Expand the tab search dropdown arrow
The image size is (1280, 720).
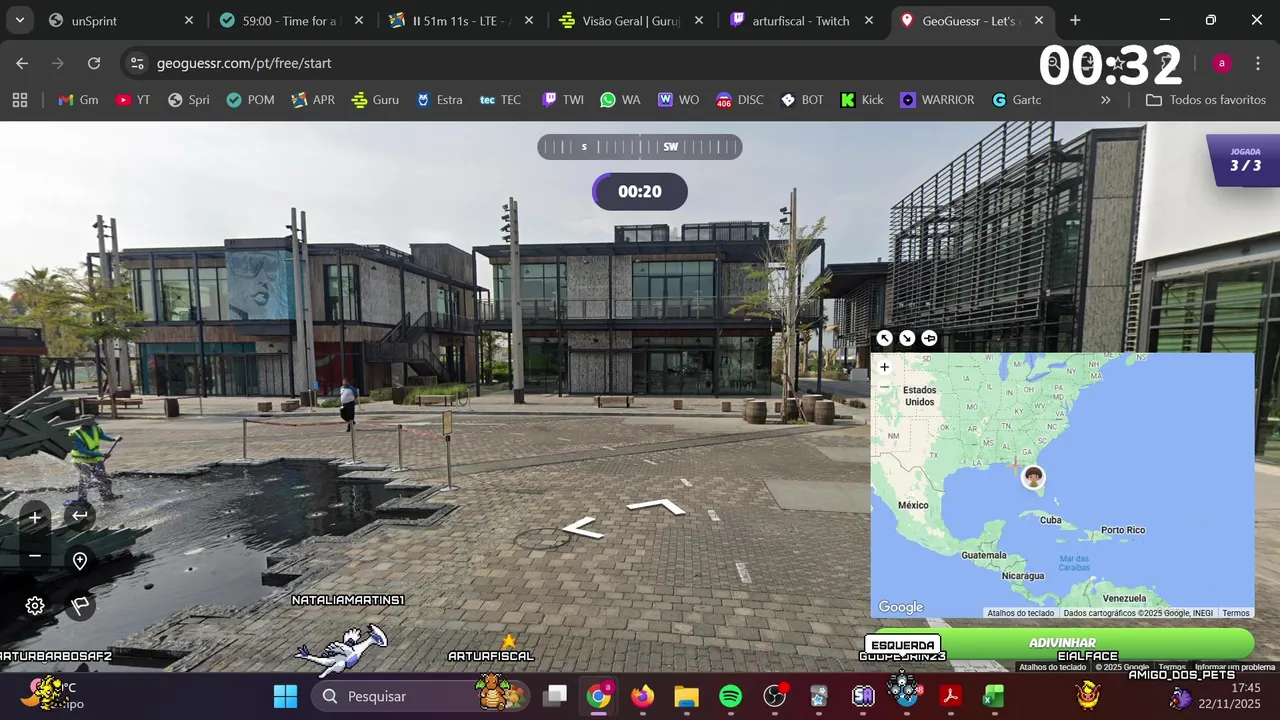(19, 20)
